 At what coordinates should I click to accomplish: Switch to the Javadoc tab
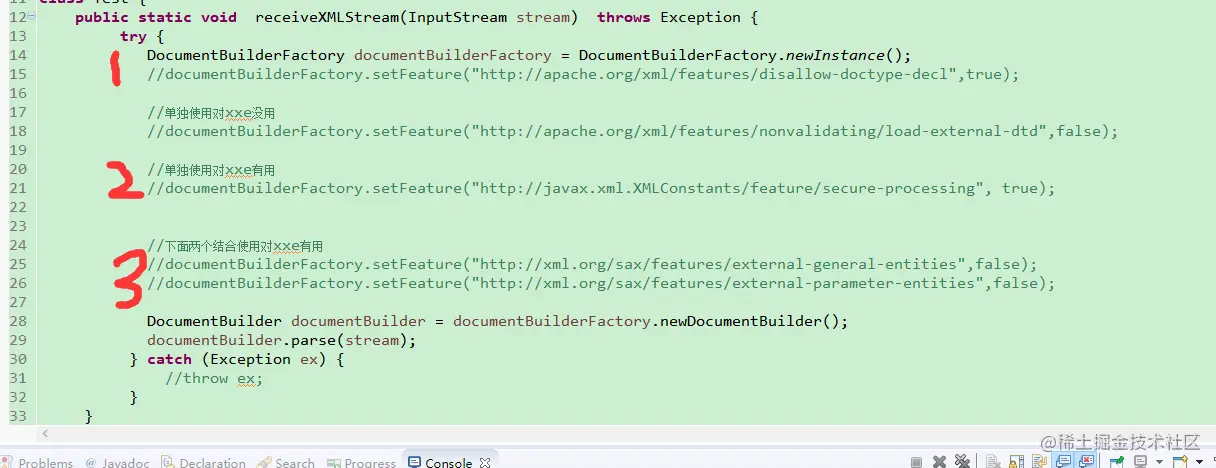pos(118,462)
